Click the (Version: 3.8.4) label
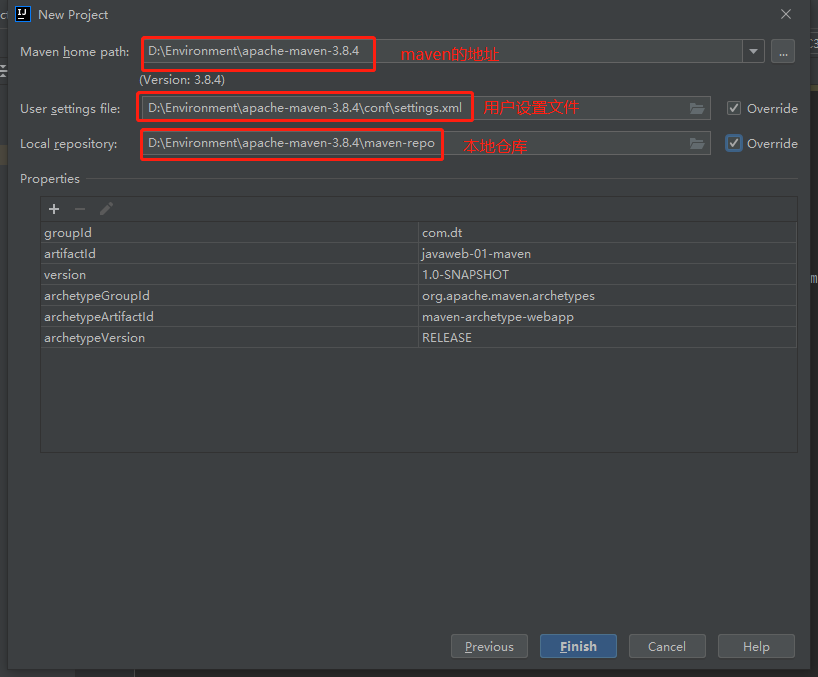 click(182, 80)
